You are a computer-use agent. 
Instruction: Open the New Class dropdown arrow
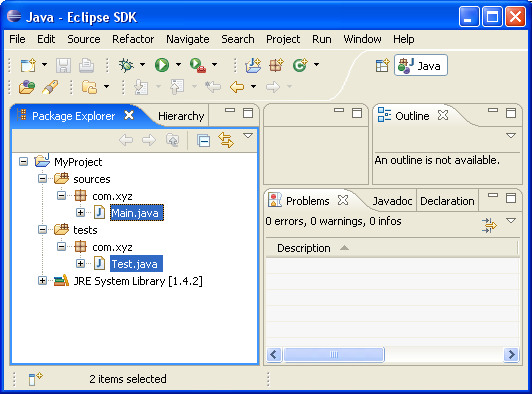click(317, 64)
